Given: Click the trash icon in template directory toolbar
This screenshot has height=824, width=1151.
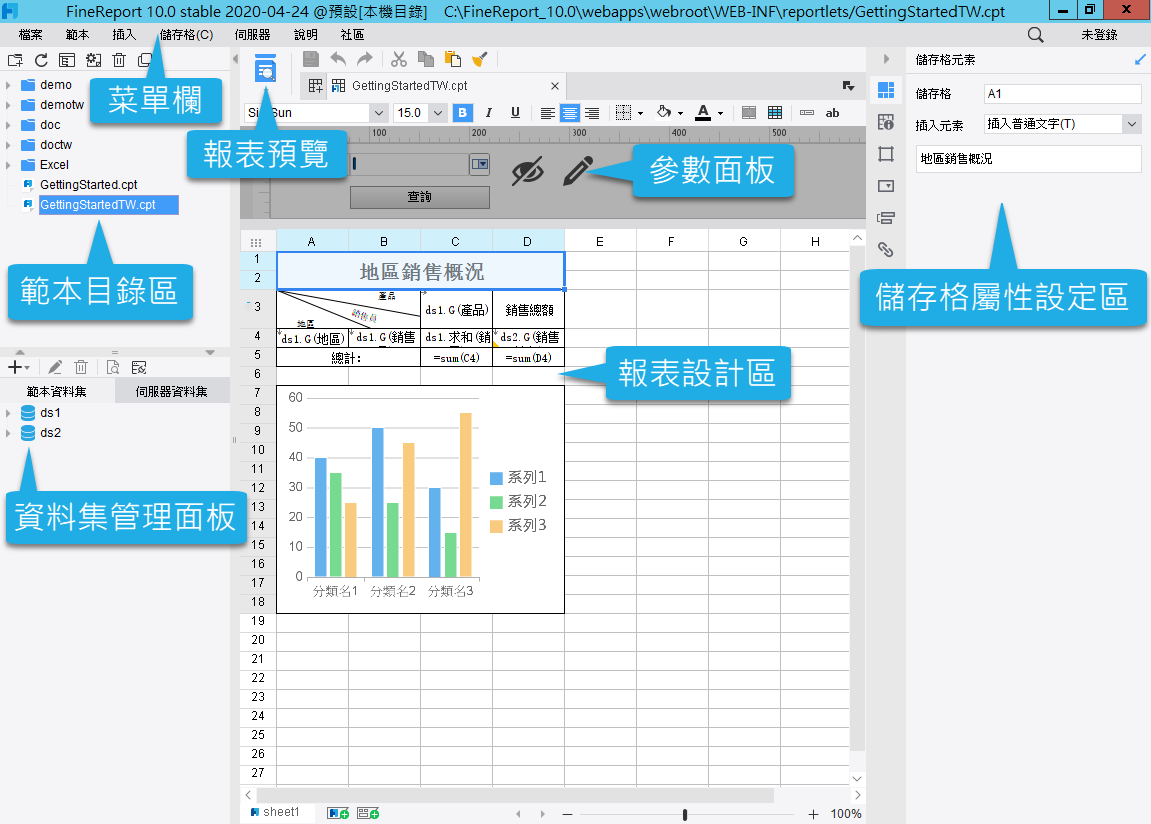Looking at the screenshot, I should 119,61.
